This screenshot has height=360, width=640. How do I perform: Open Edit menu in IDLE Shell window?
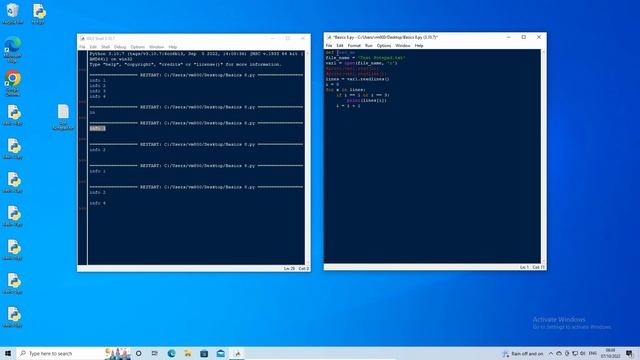click(93, 47)
